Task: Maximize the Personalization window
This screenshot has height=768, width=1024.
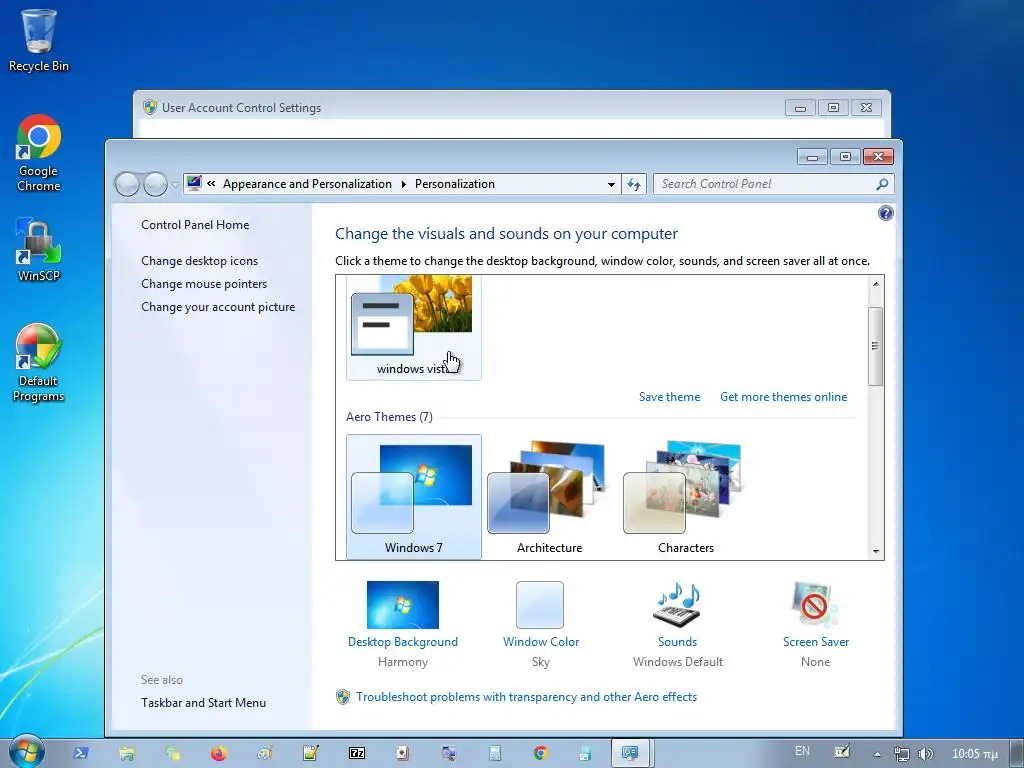Action: pyautogui.click(x=846, y=157)
